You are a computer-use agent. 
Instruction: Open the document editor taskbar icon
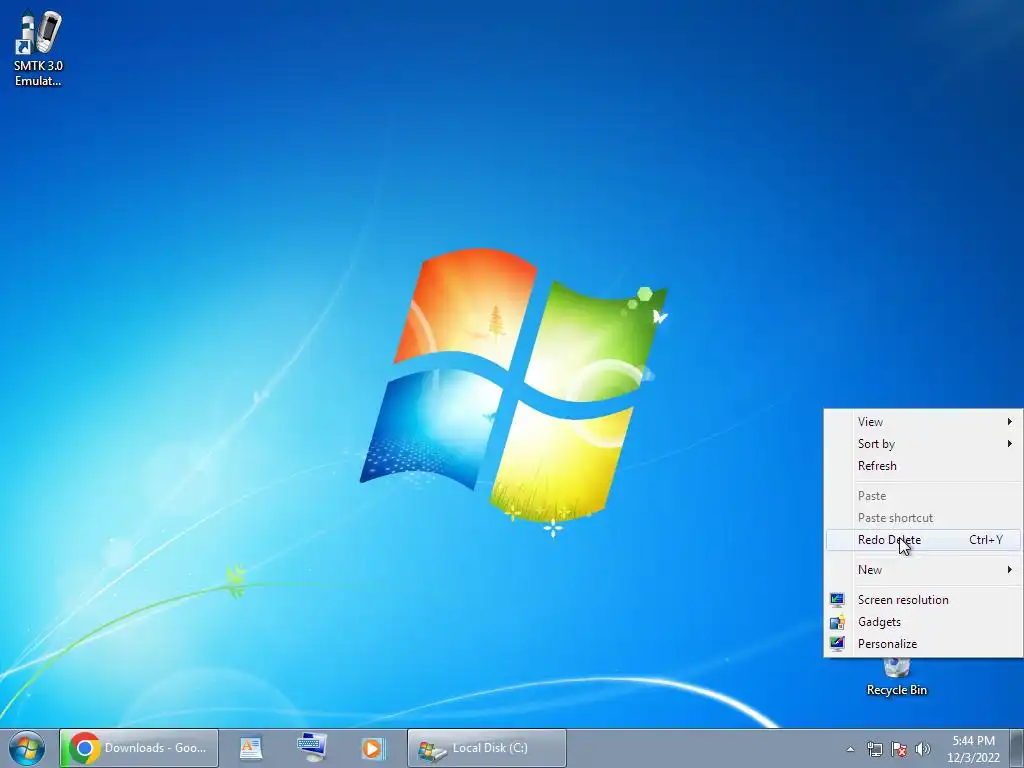(x=251, y=748)
